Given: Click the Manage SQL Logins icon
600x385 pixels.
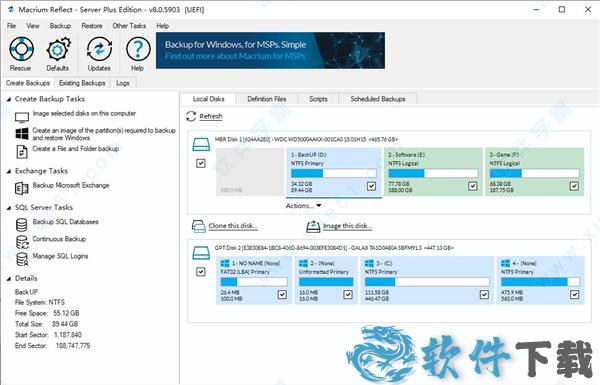Looking at the screenshot, I should pyautogui.click(x=22, y=259).
